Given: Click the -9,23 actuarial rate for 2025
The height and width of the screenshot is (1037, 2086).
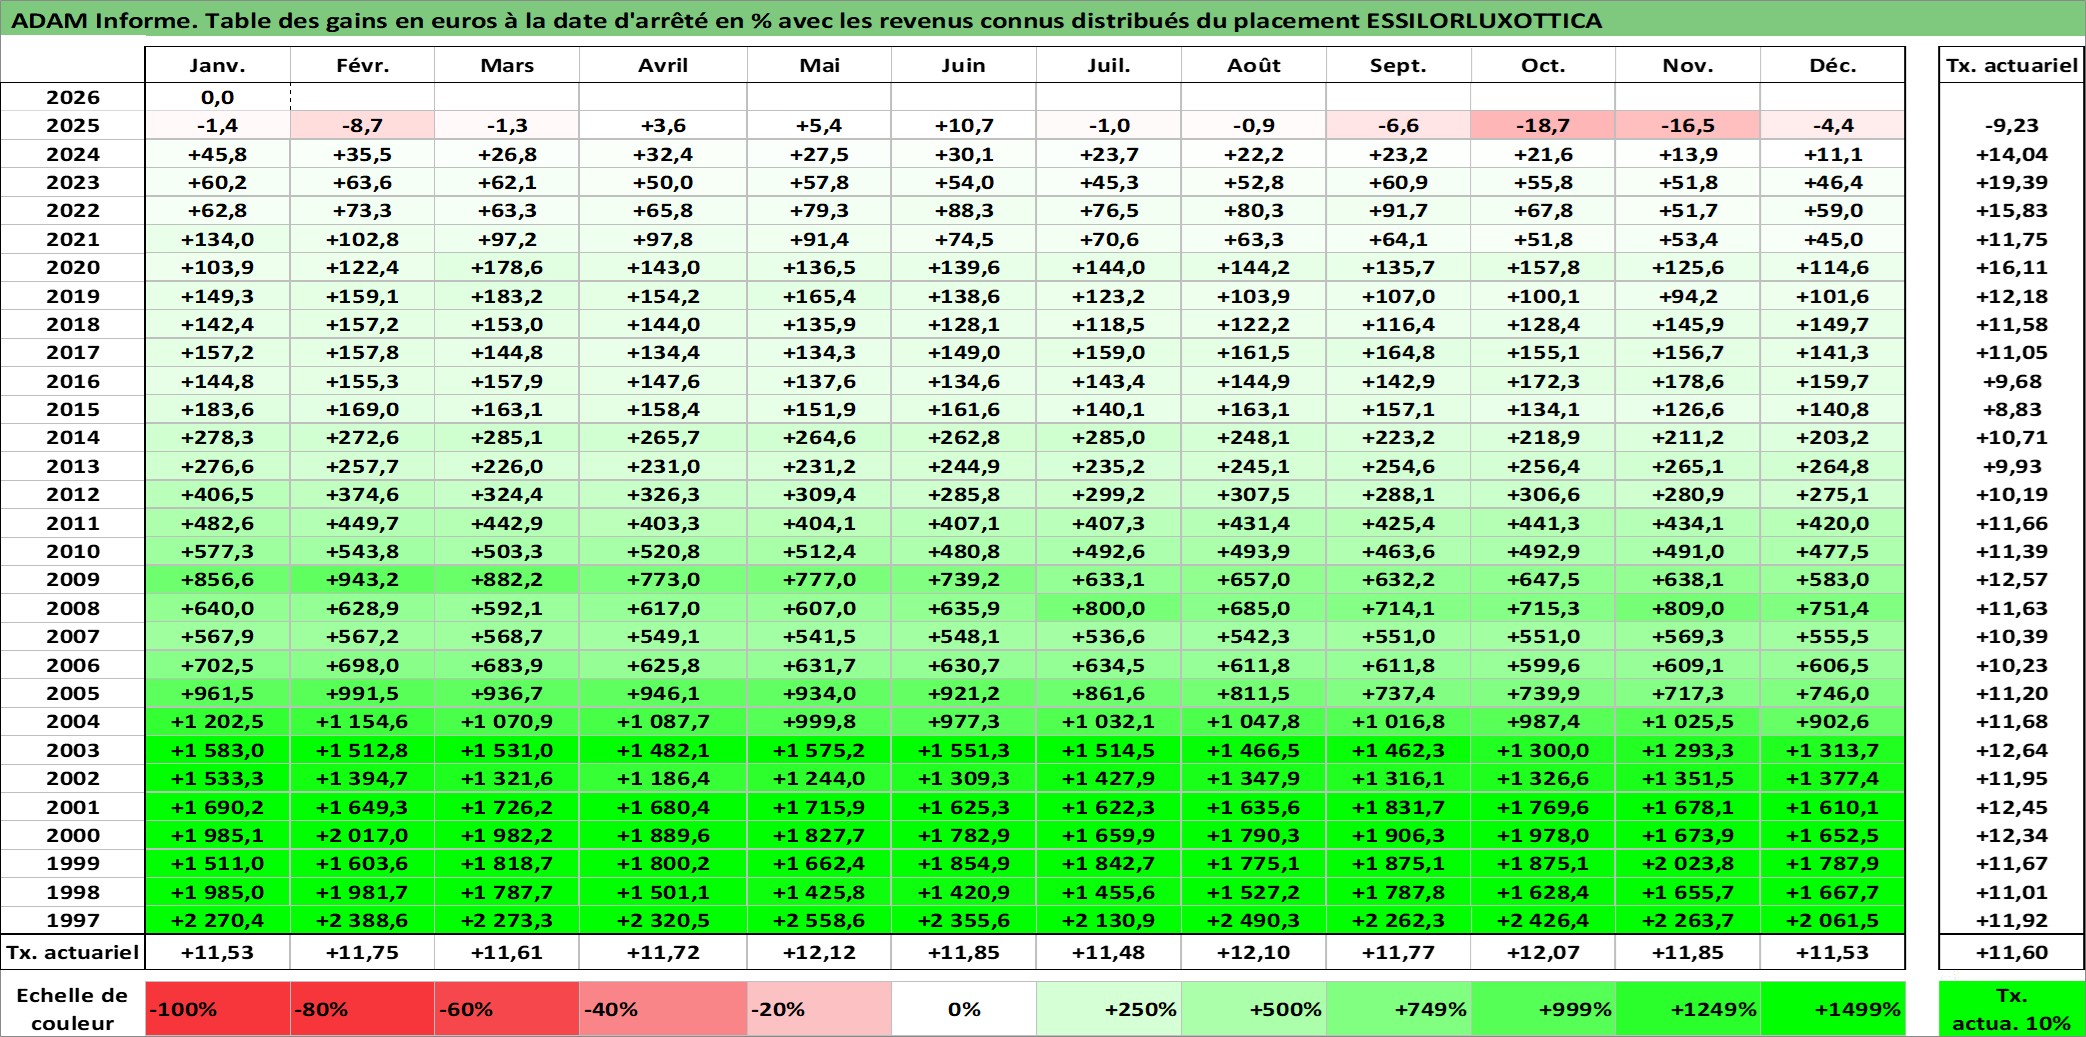Looking at the screenshot, I should [2011, 125].
